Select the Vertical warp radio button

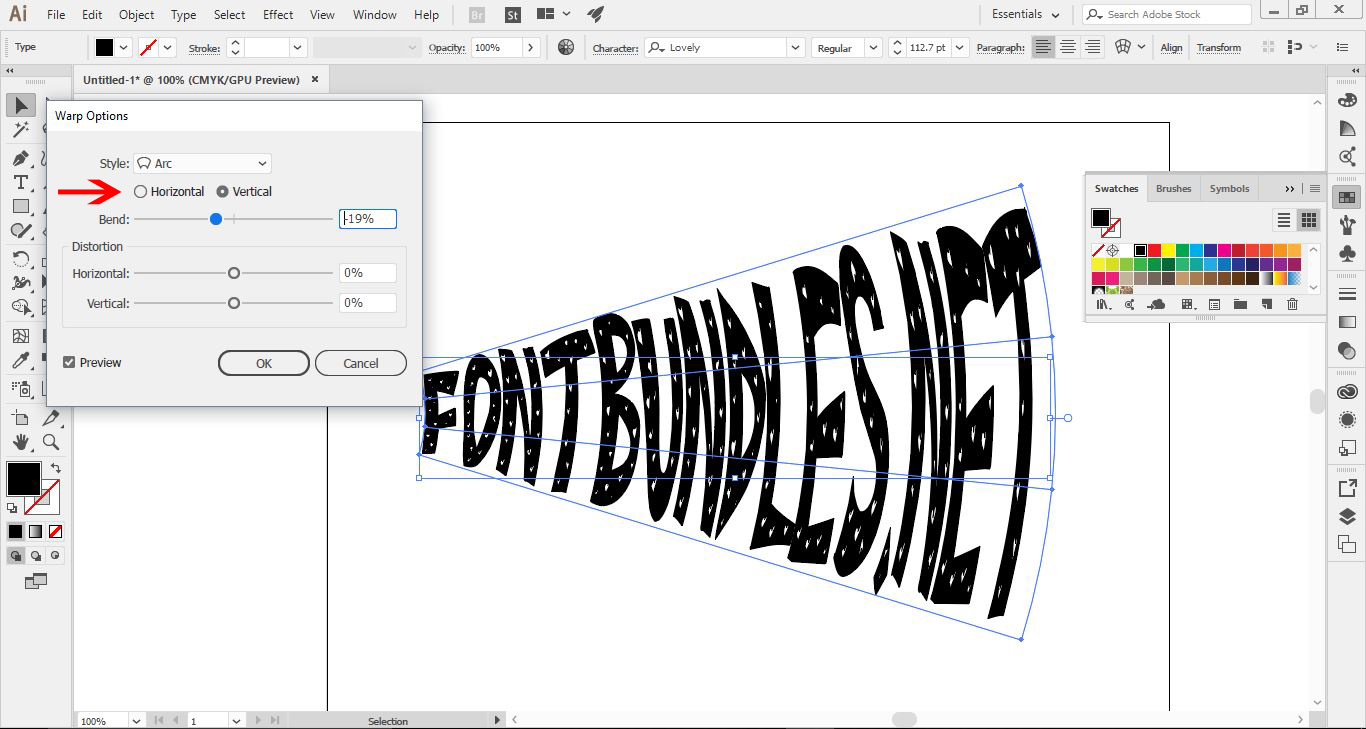coord(222,191)
